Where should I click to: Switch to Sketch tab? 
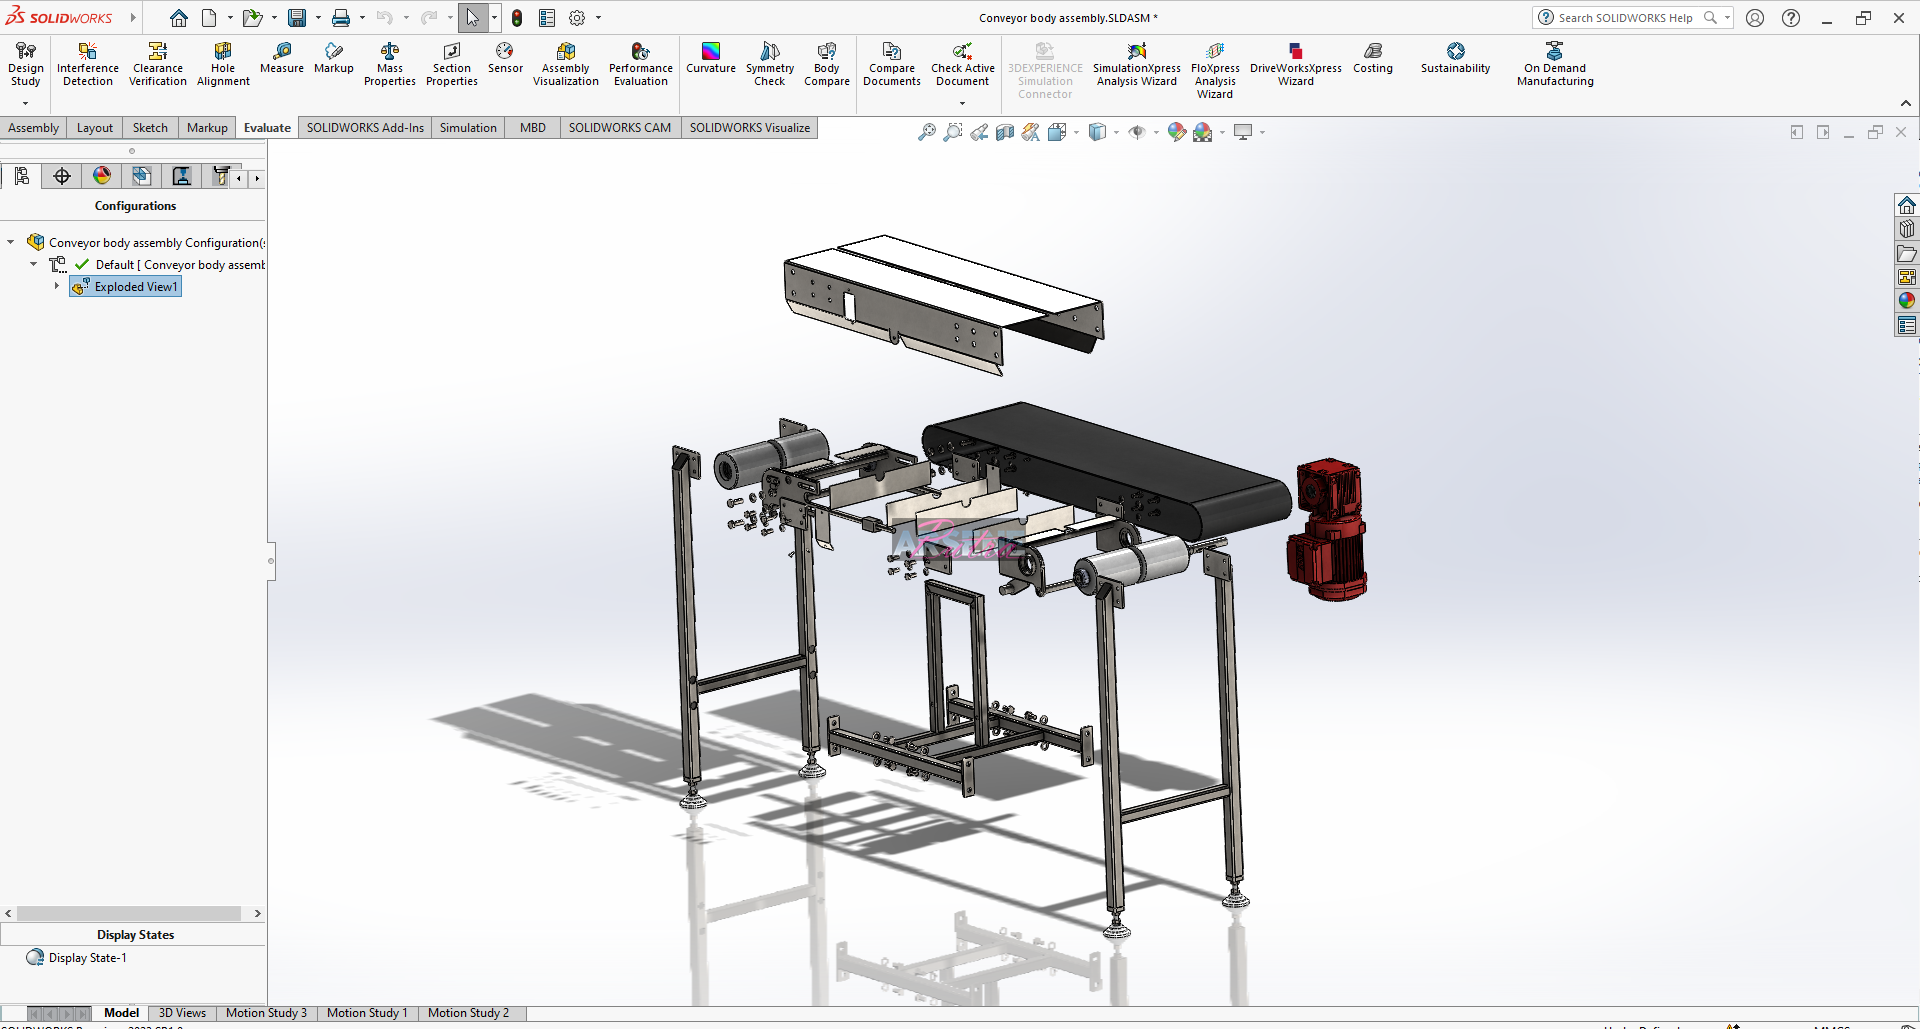(150, 128)
